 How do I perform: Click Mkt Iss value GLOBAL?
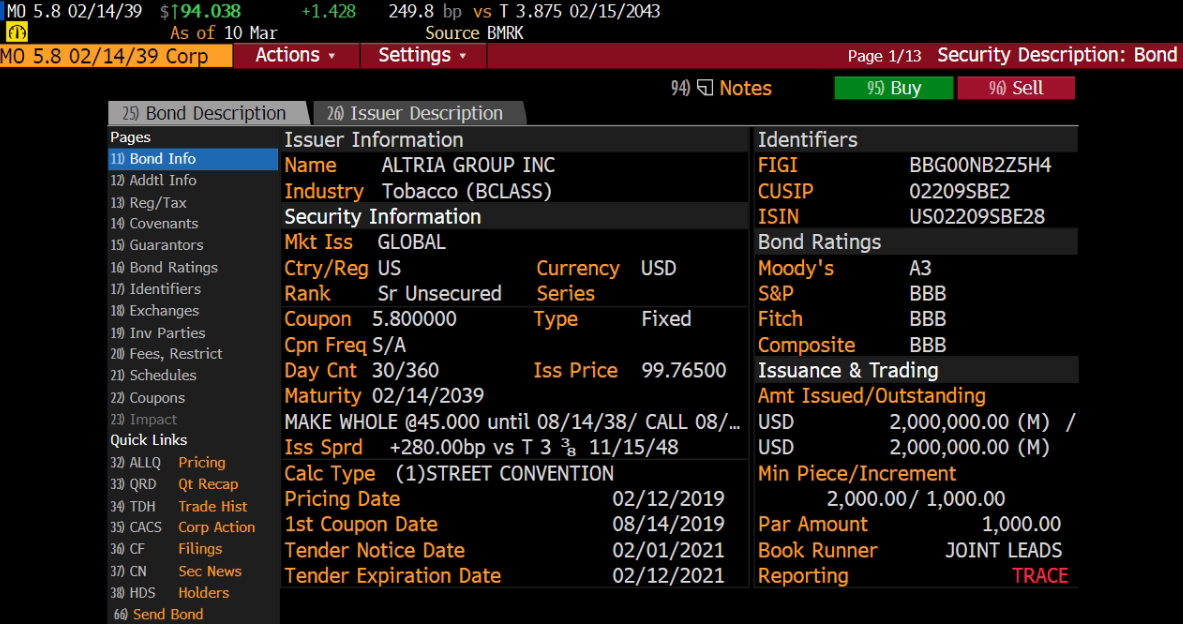point(411,242)
